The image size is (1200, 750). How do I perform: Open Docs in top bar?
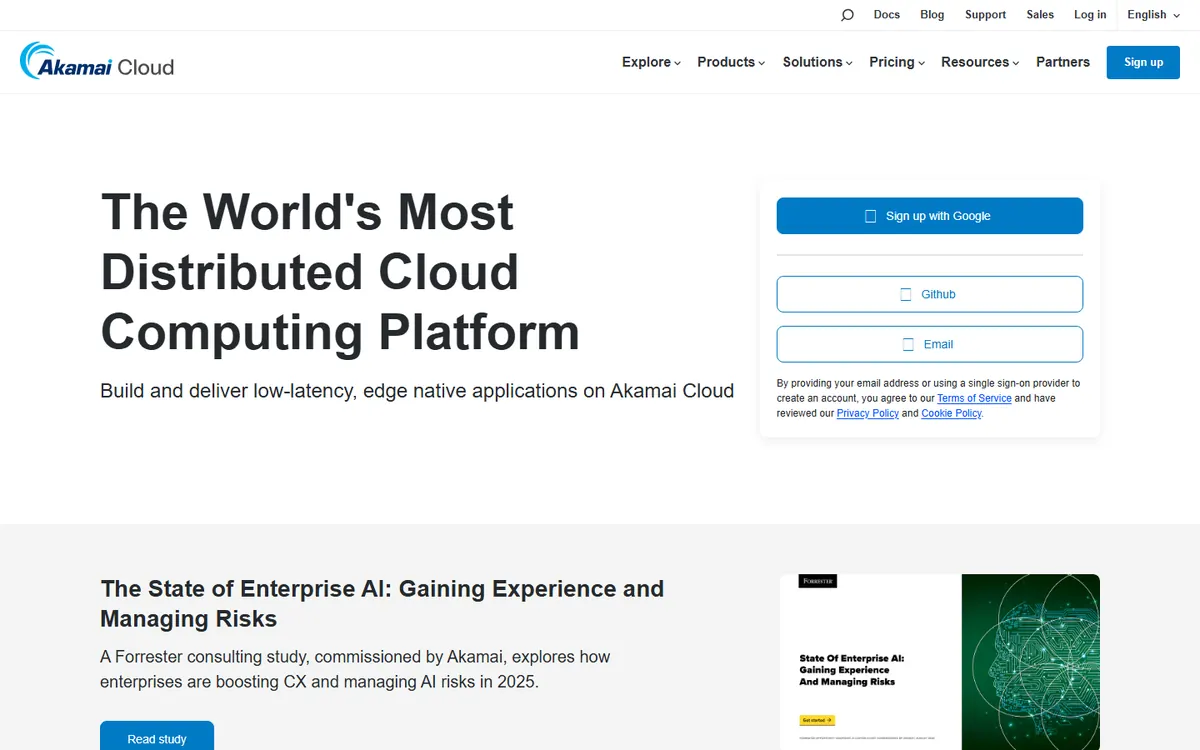(x=887, y=15)
